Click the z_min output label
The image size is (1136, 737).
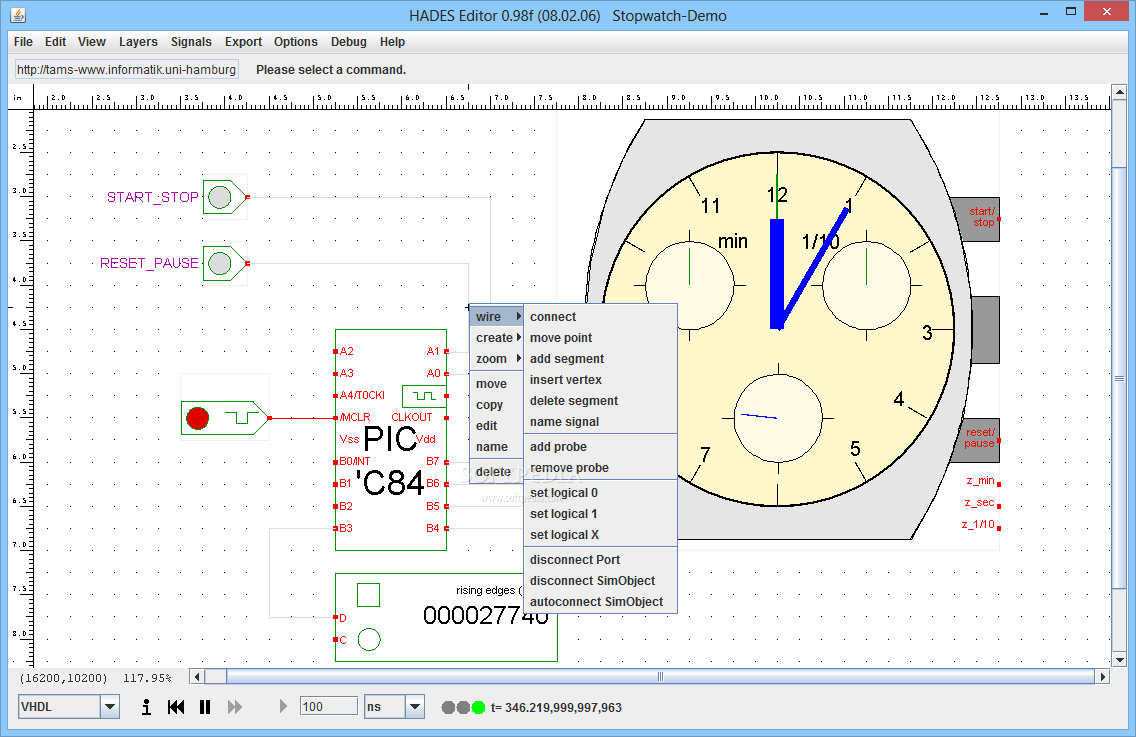click(x=980, y=480)
